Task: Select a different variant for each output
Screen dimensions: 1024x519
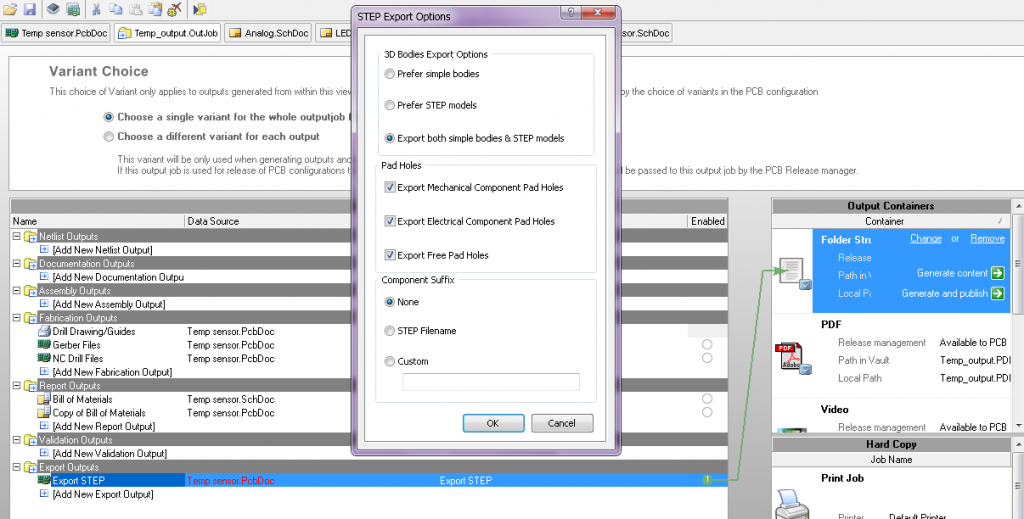Action: pyautogui.click(x=108, y=136)
